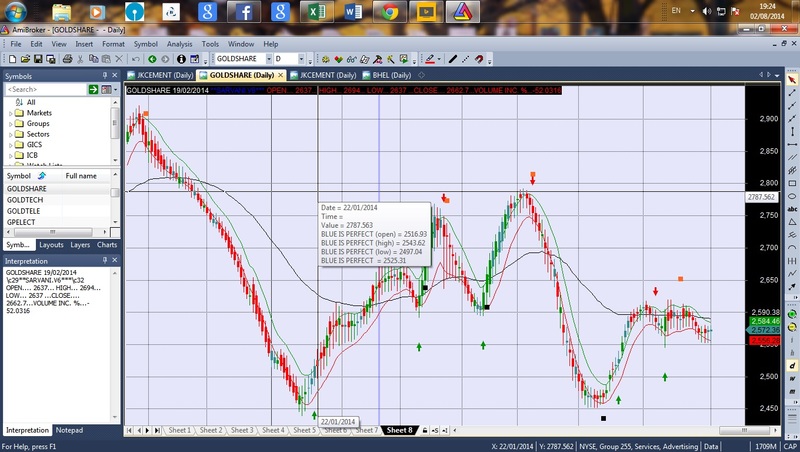Select the Ellipse drawing tool

[x=792, y=196]
